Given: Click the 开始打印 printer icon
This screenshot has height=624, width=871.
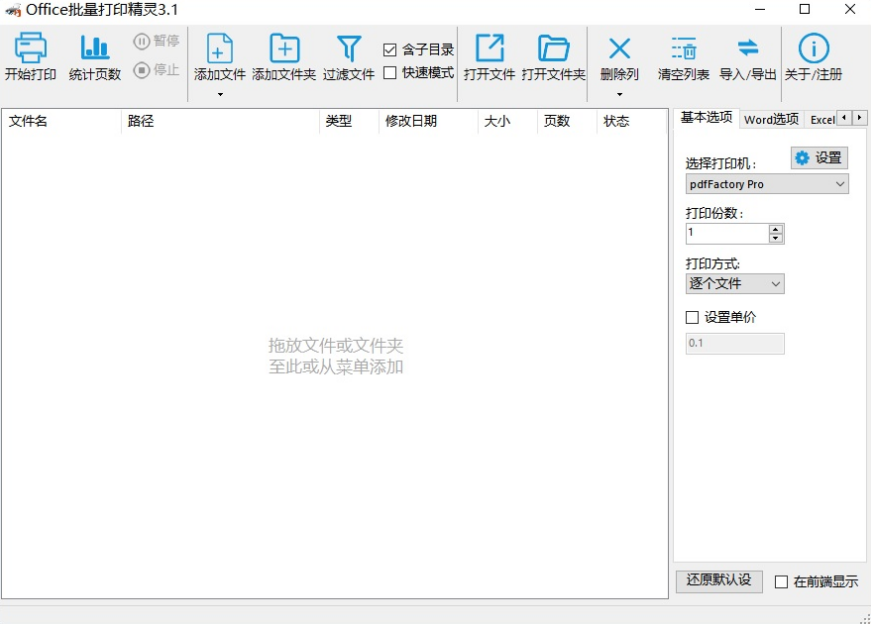Looking at the screenshot, I should tap(30, 48).
